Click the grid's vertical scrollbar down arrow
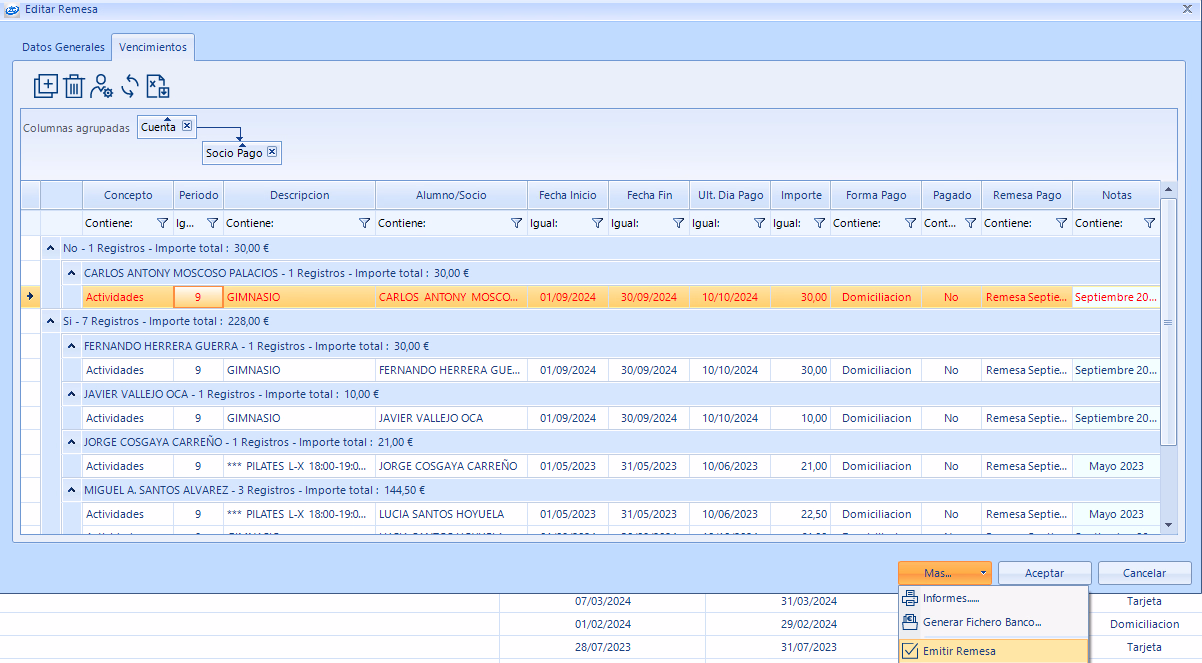 [1167, 523]
